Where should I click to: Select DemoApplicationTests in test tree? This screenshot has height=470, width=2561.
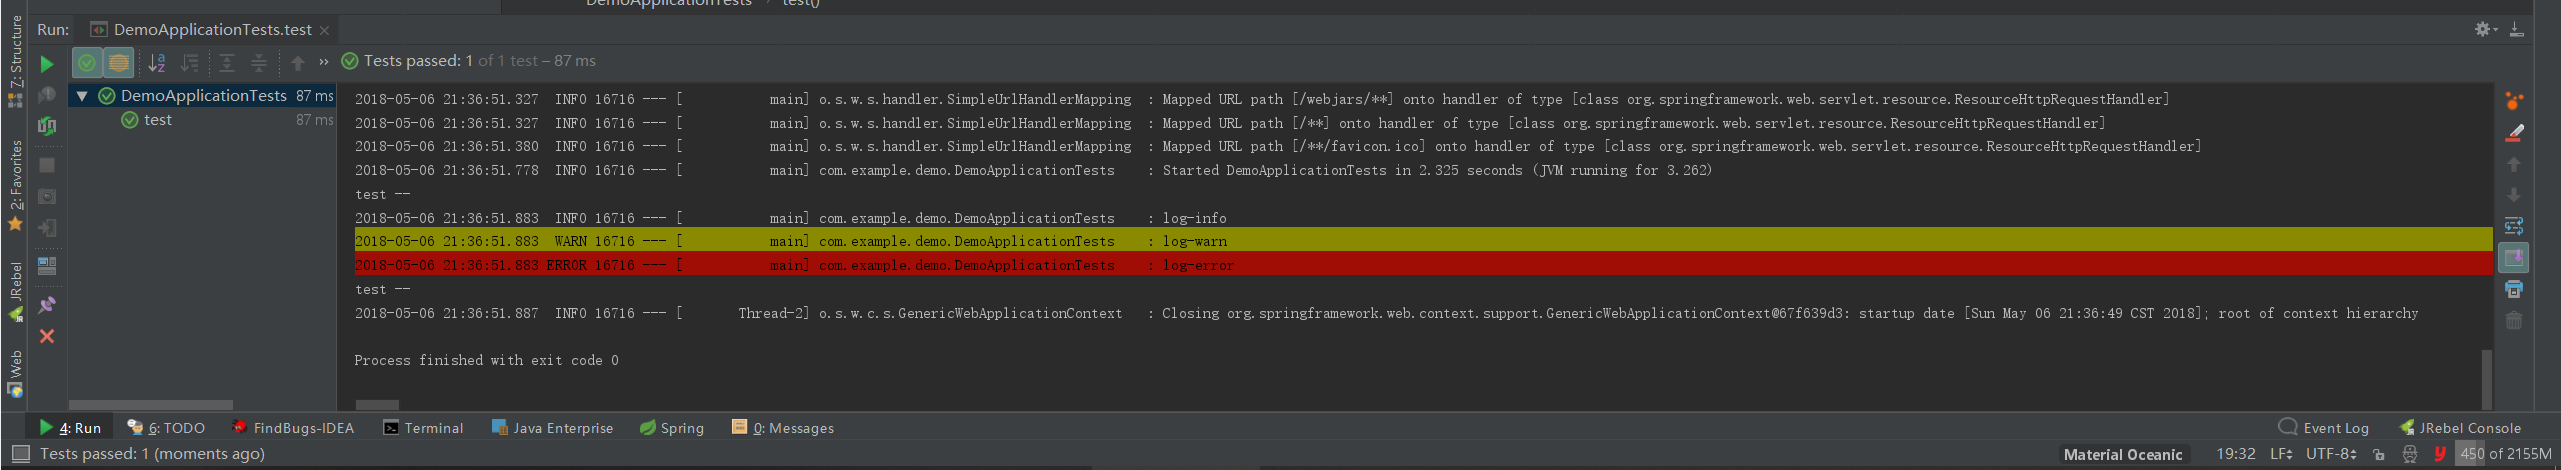[x=204, y=96]
